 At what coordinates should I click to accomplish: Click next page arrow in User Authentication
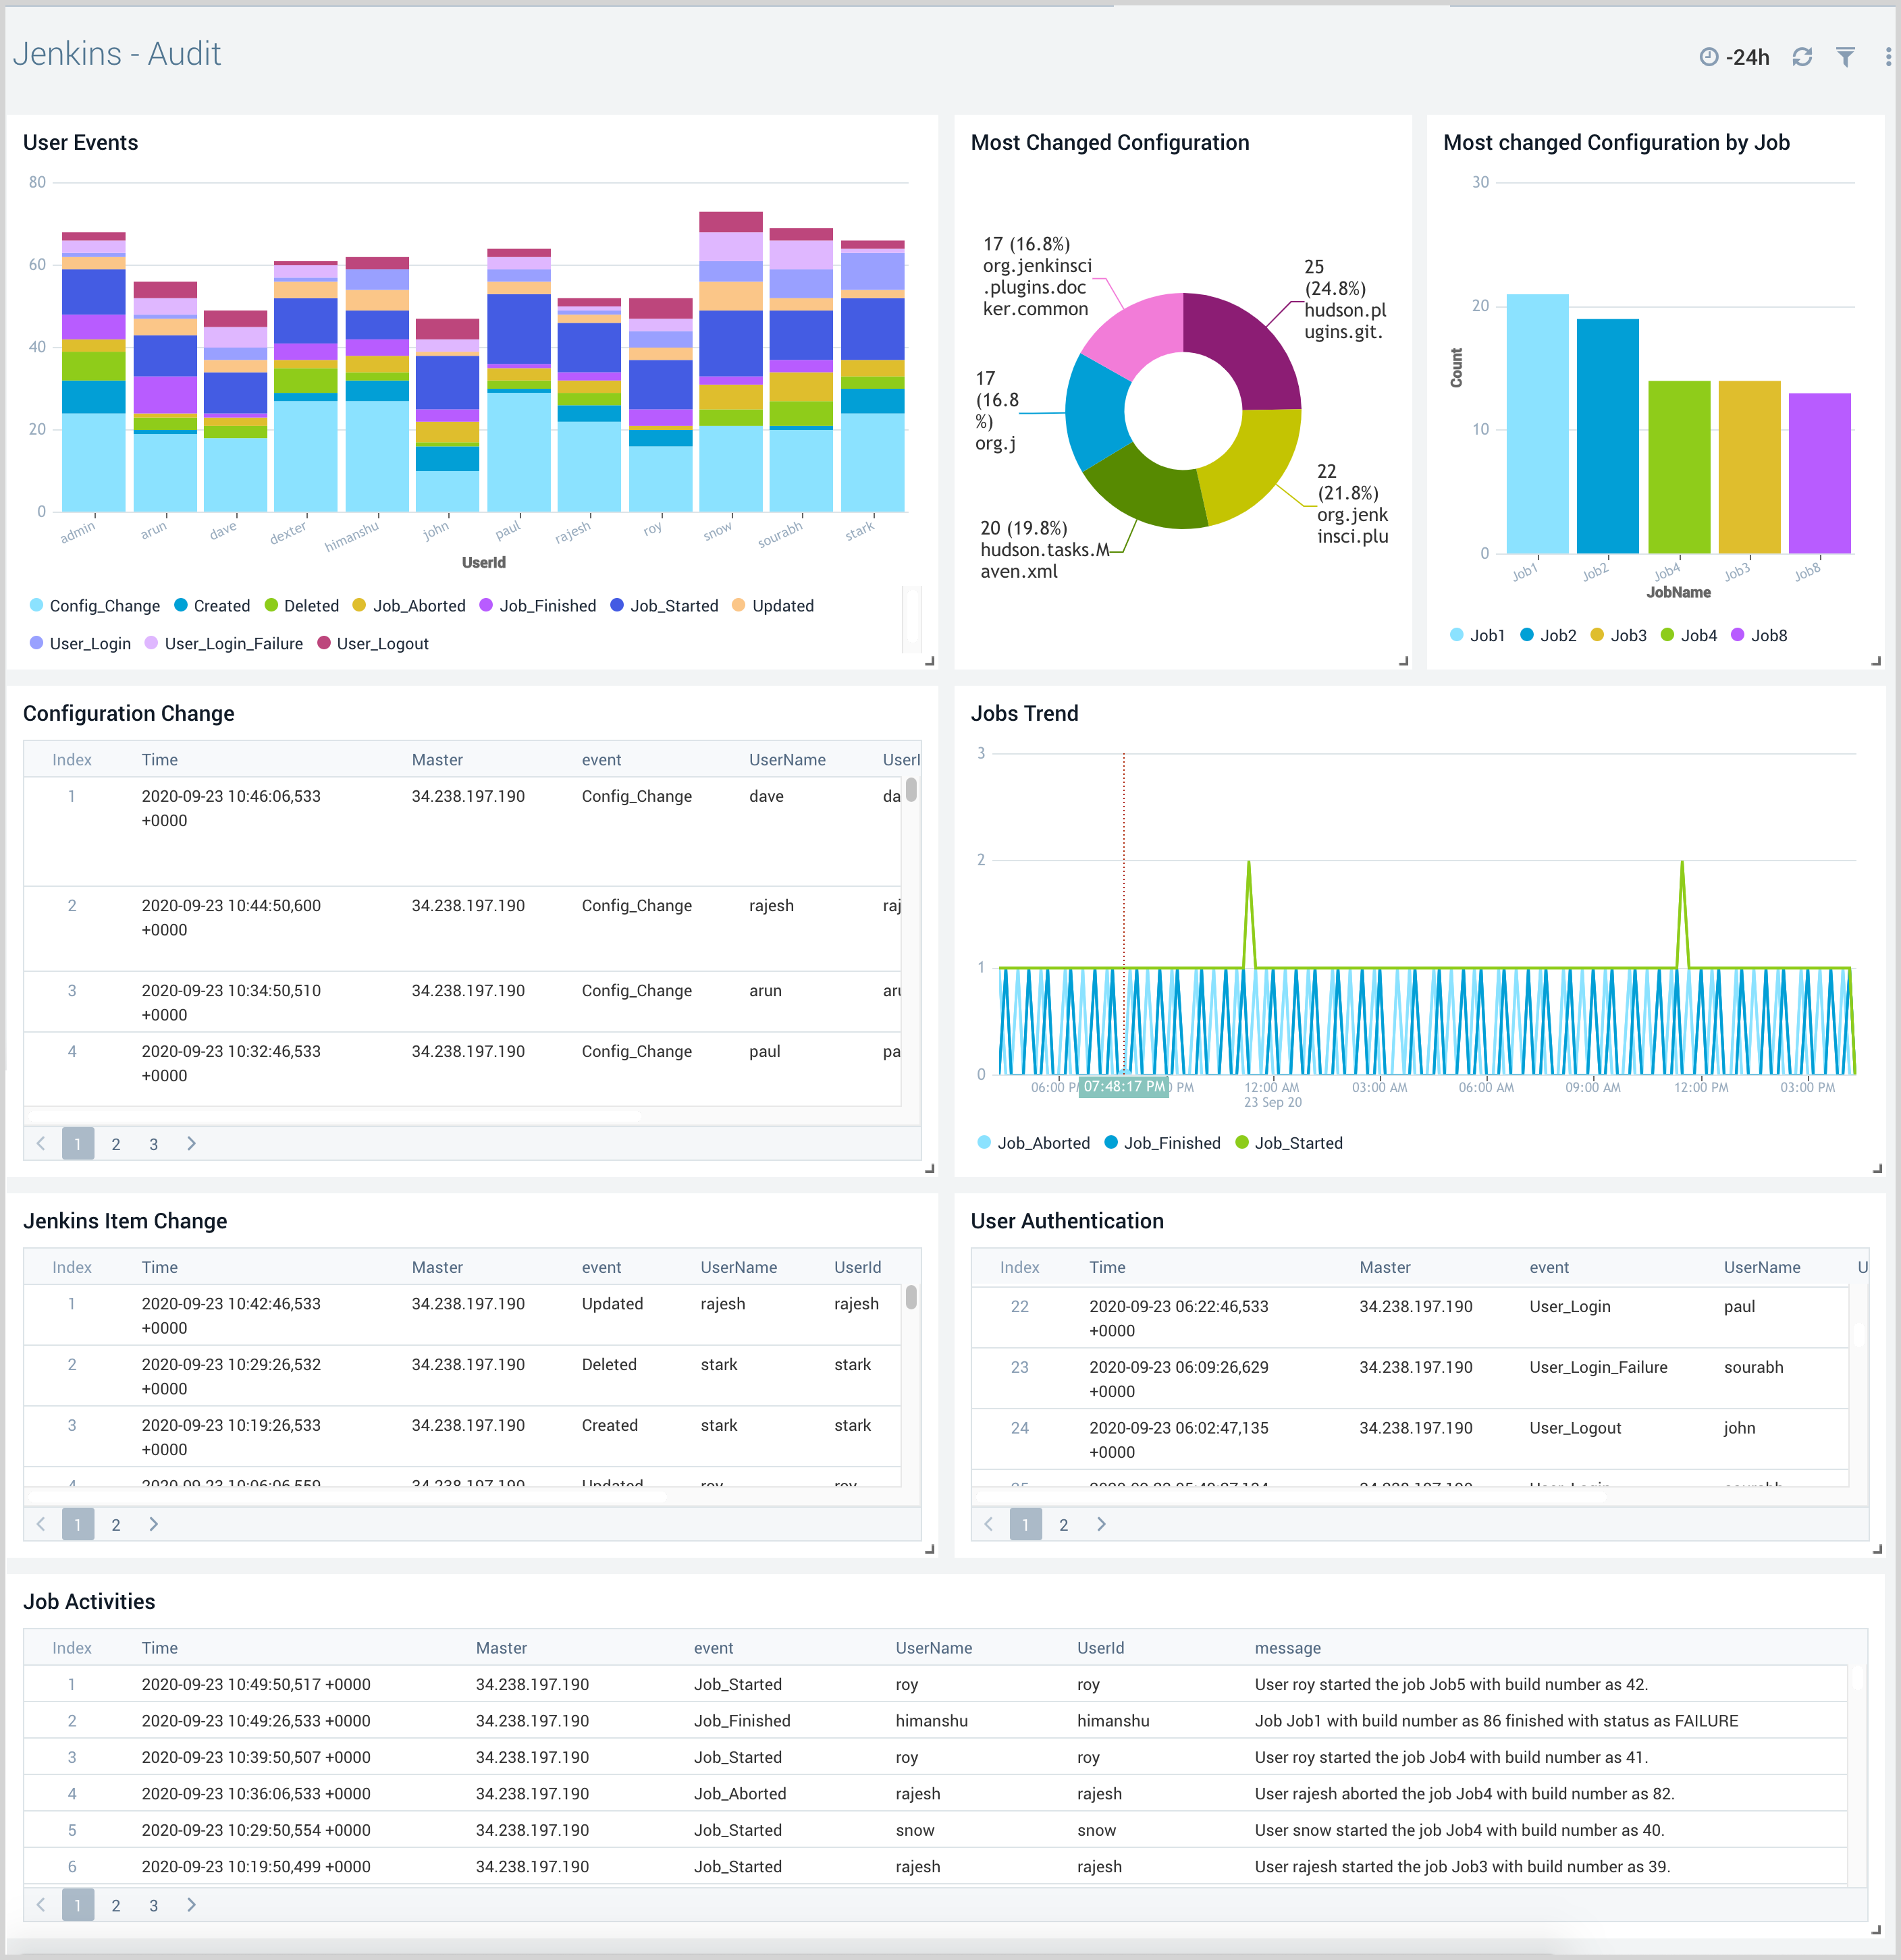point(1101,1524)
